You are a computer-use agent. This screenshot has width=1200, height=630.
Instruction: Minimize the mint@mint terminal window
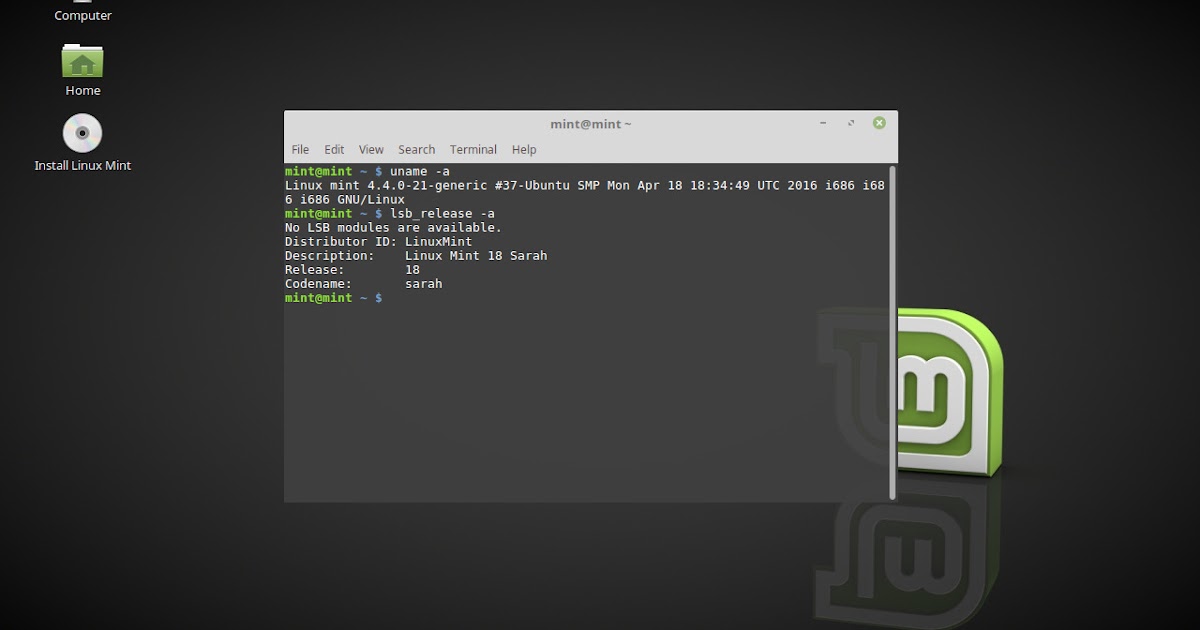(823, 123)
